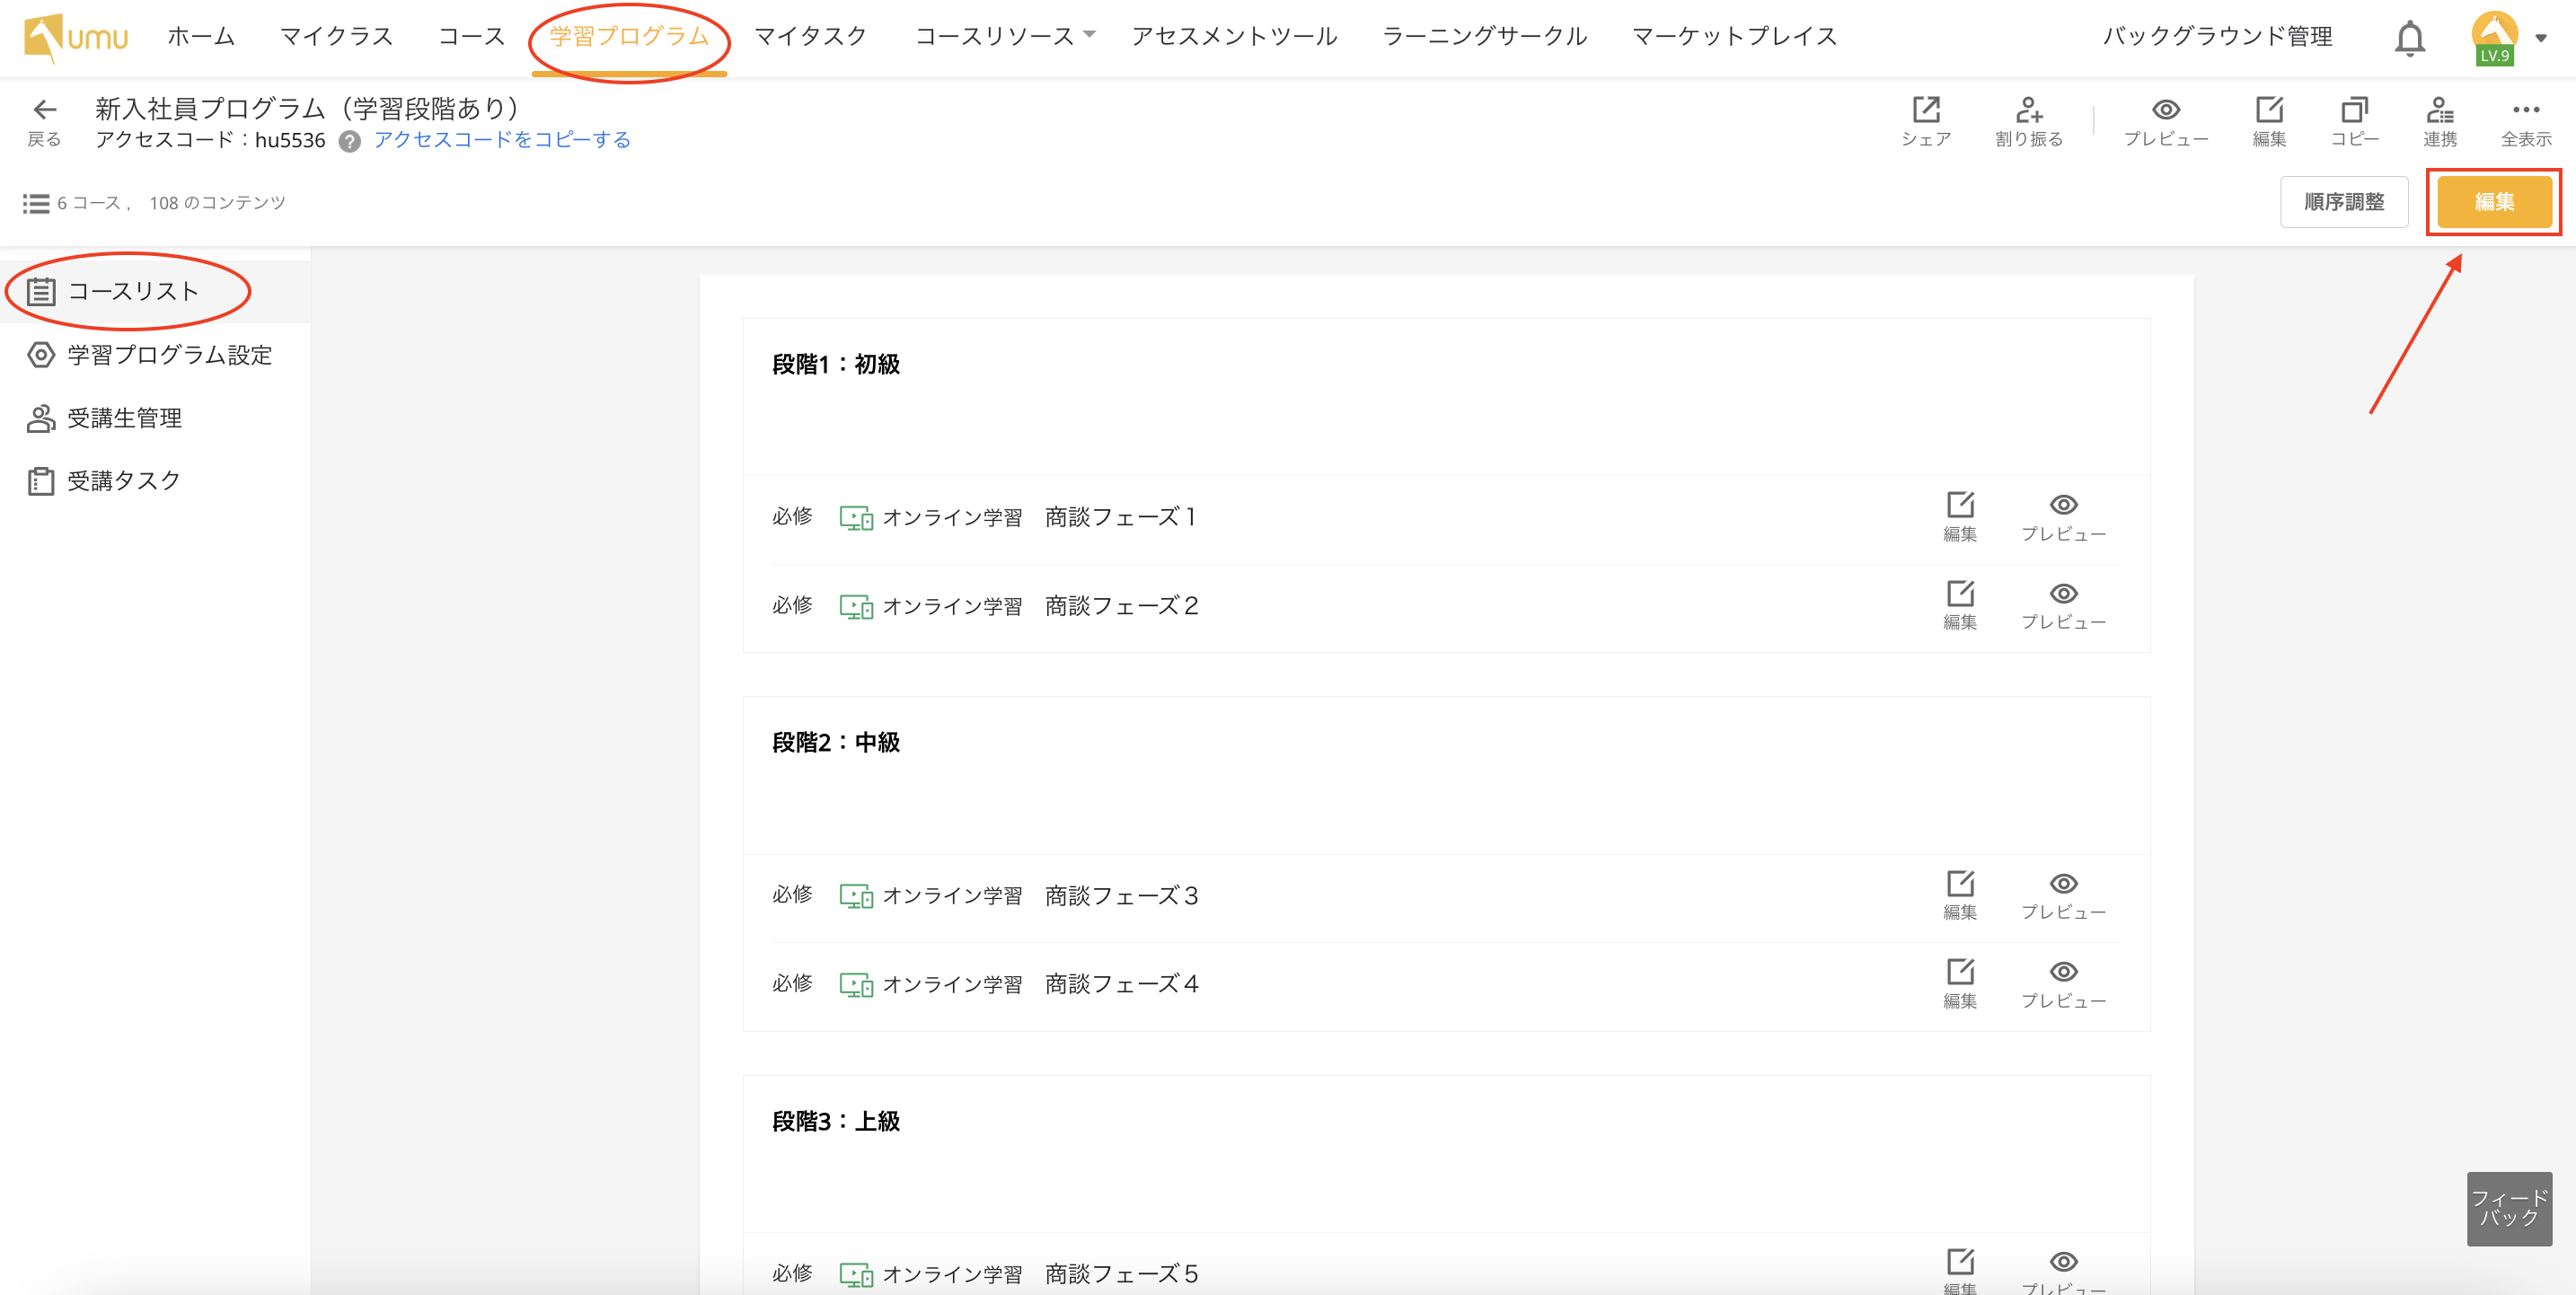2576x1295 pixels.
Task: Click the Copy (コピー) icon in header
Action: (2353, 110)
